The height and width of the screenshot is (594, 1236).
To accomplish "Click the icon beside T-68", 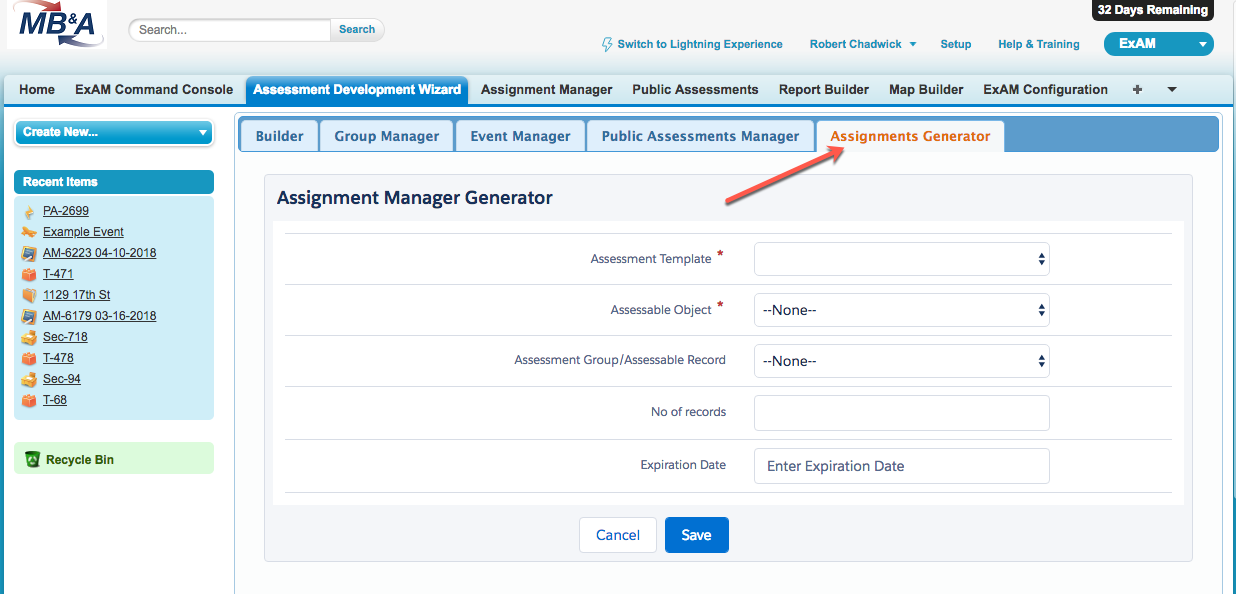I will coord(29,400).
